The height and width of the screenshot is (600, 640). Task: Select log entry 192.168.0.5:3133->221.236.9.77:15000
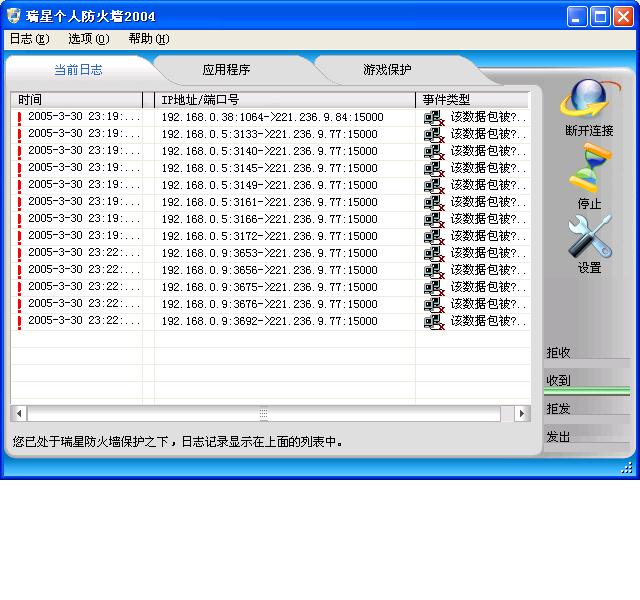tap(269, 135)
